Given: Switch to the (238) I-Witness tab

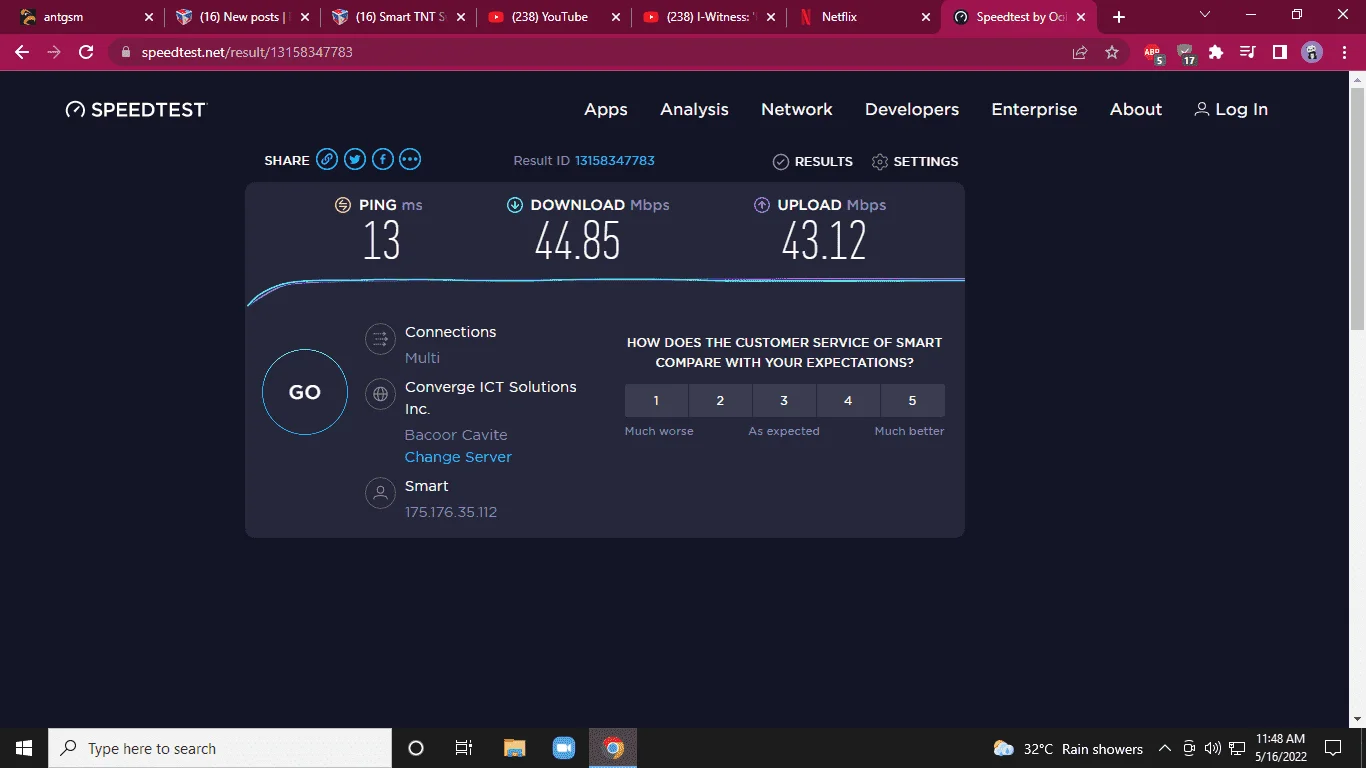Looking at the screenshot, I should coord(711,17).
